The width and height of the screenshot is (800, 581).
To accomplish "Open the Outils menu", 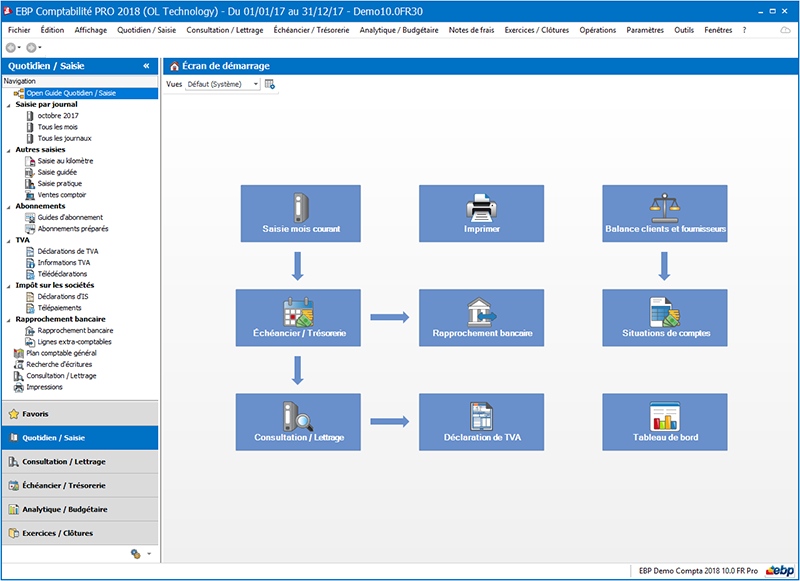I will tap(684, 30).
